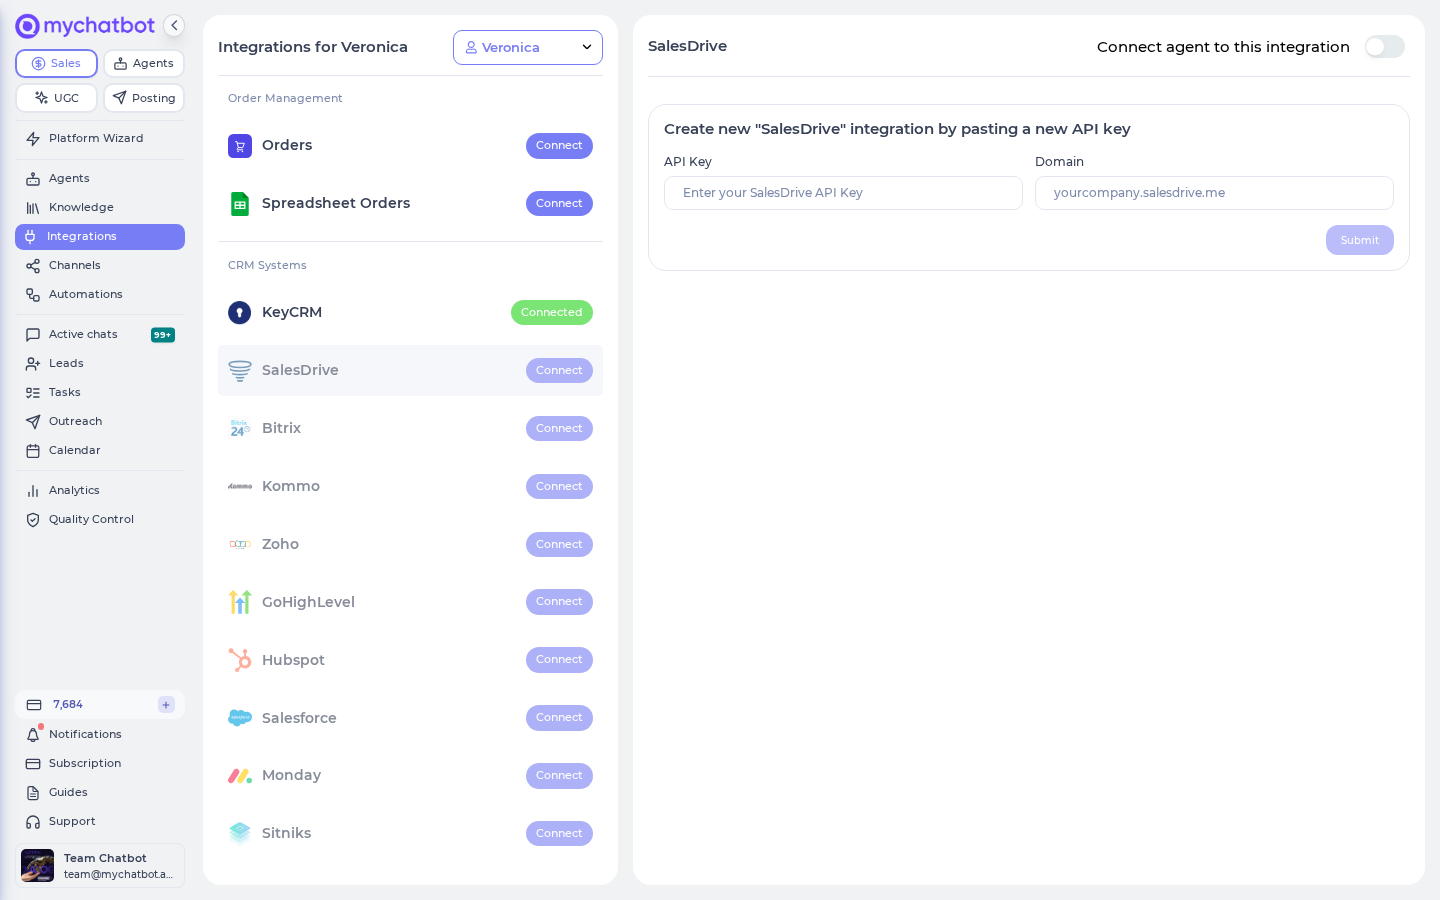Click the Sitniks layers icon
This screenshot has height=900, width=1440.
(x=240, y=833)
